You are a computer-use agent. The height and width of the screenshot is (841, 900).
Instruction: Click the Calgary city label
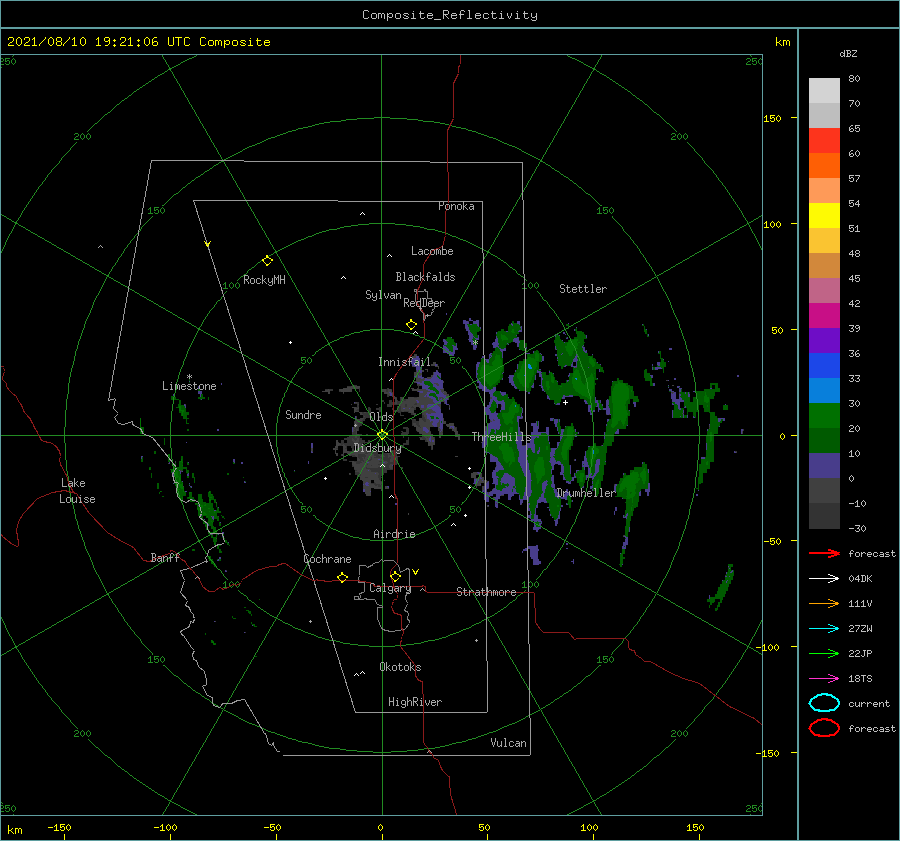pyautogui.click(x=390, y=588)
